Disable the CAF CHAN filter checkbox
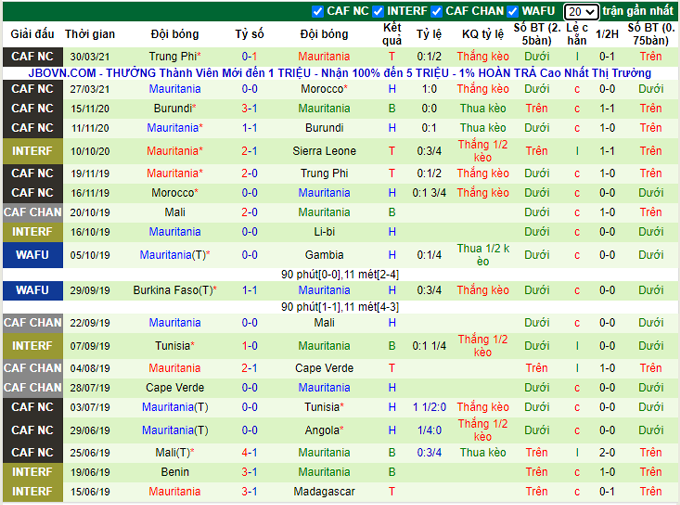The height and width of the screenshot is (505, 680). click(x=436, y=11)
